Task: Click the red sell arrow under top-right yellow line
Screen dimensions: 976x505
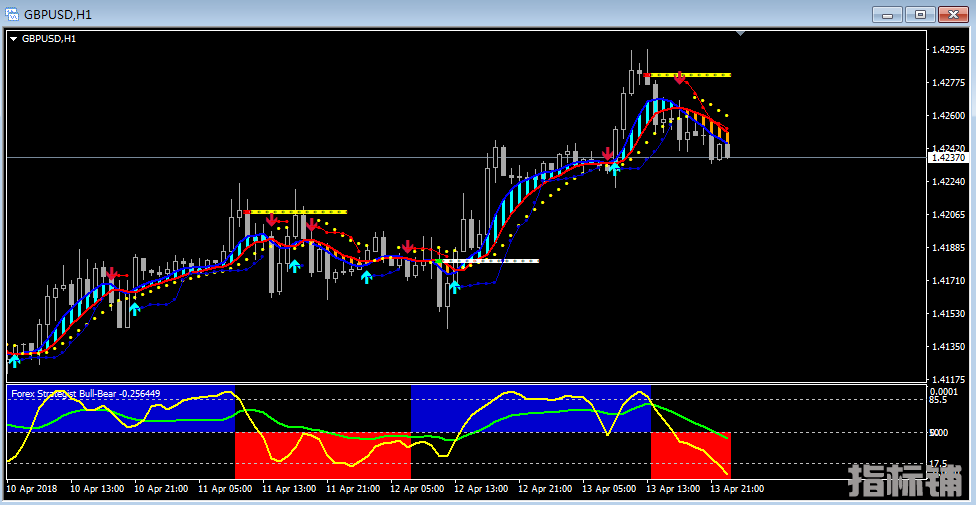Action: tap(680, 78)
